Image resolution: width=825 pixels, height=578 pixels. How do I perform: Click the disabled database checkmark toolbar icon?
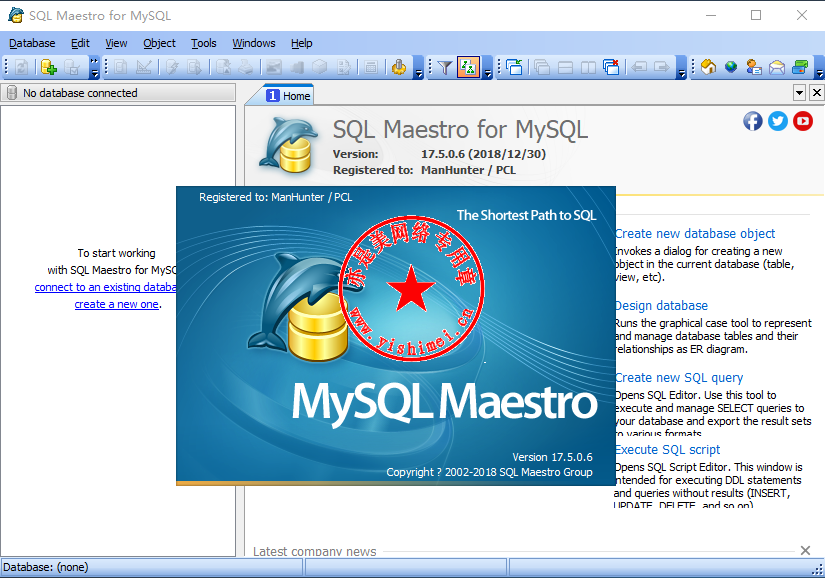click(x=72, y=67)
